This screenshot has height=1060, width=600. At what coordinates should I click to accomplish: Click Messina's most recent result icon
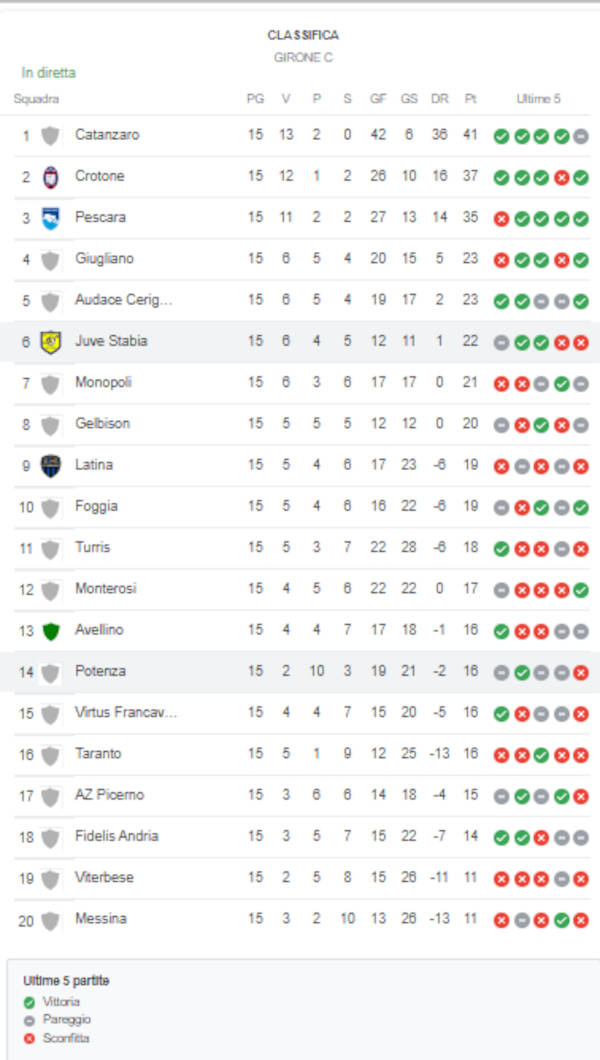(x=581, y=920)
